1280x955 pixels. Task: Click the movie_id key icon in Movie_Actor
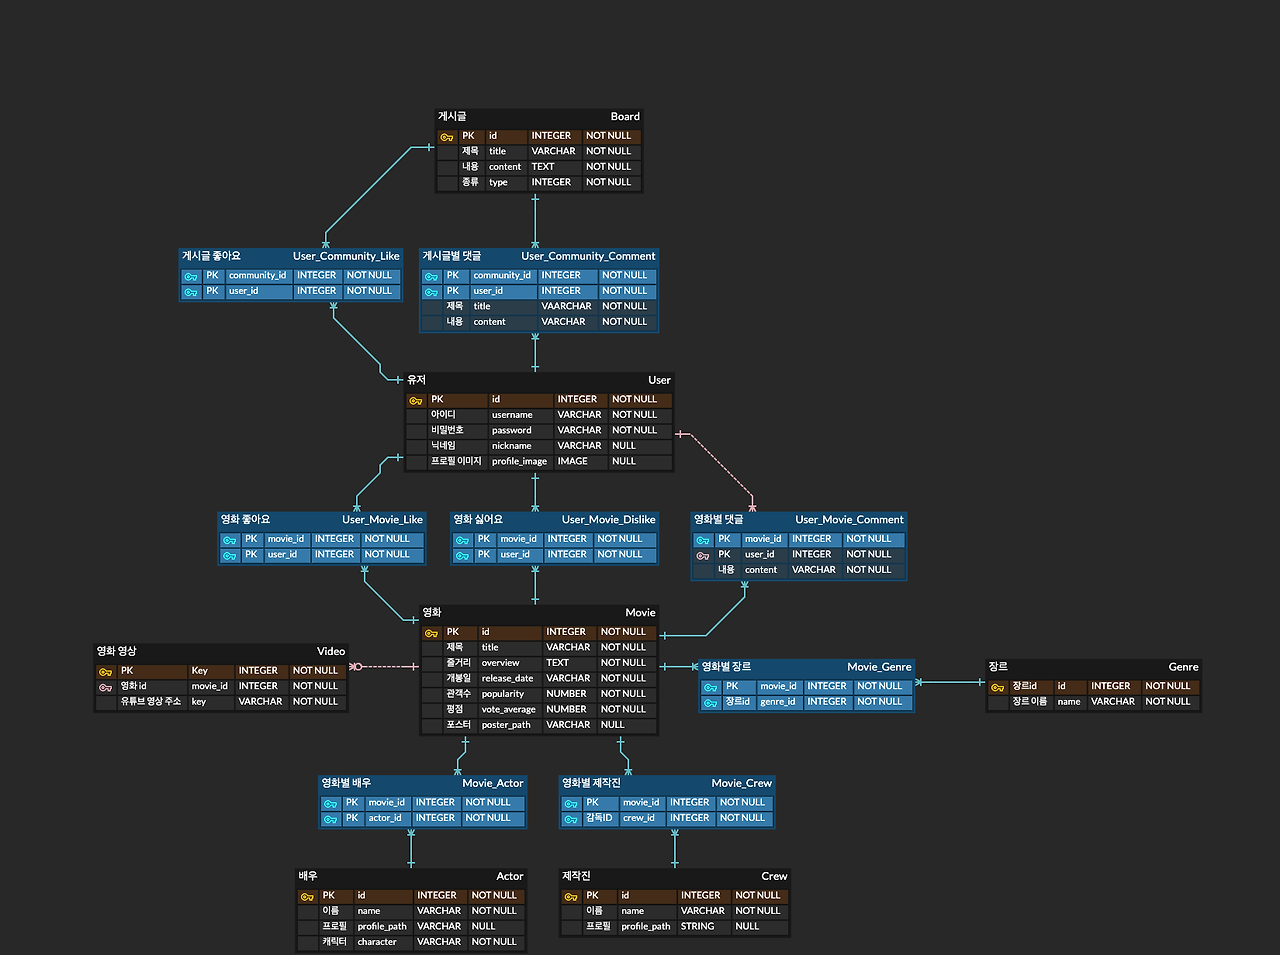tap(330, 804)
